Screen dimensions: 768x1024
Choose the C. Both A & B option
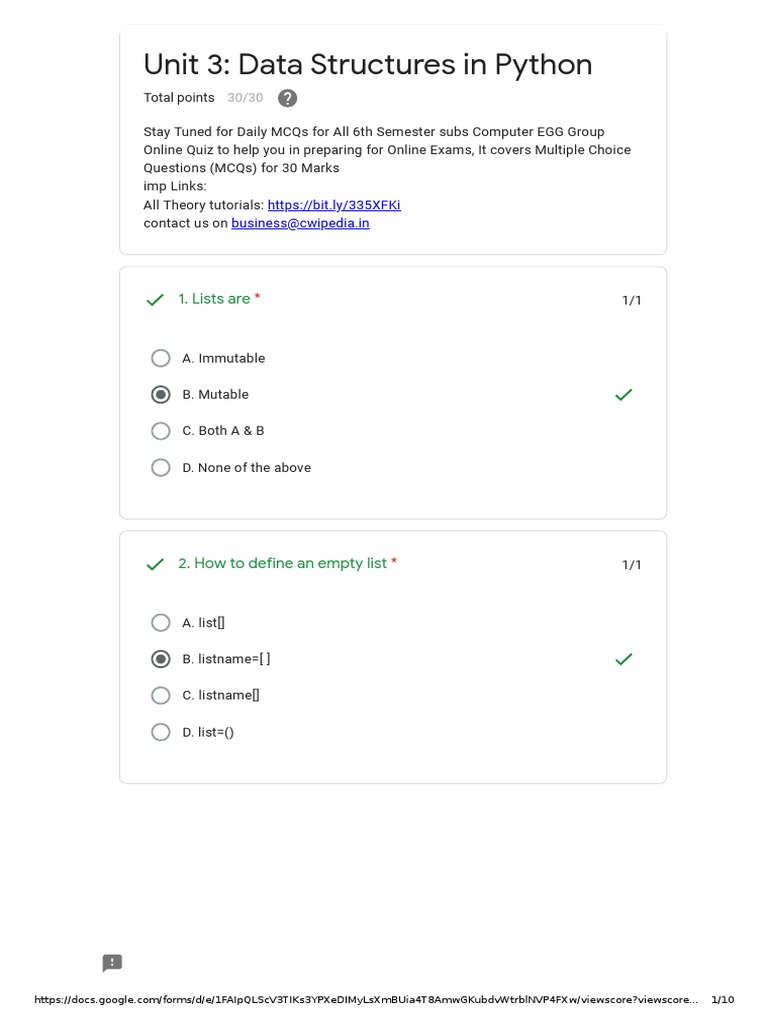160,431
